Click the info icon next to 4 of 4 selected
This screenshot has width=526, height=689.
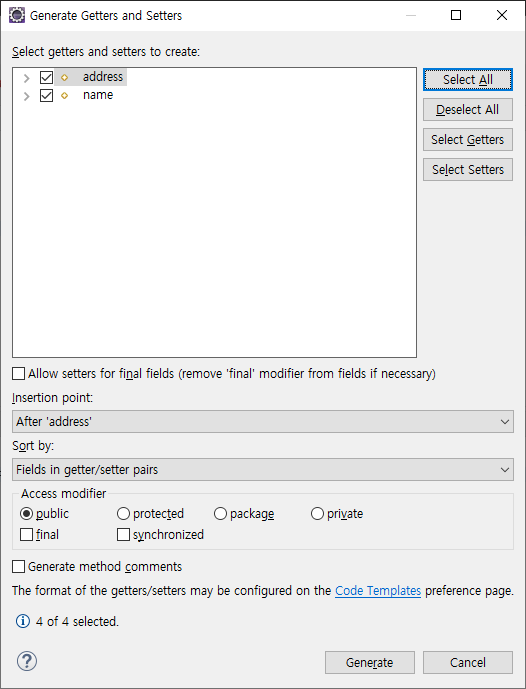point(23,621)
